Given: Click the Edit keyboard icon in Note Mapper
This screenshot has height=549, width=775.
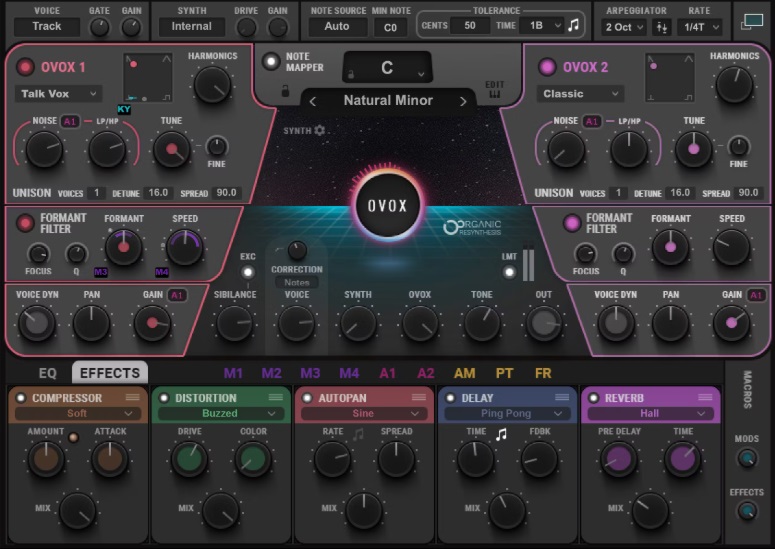Looking at the screenshot, I should pos(494,94).
